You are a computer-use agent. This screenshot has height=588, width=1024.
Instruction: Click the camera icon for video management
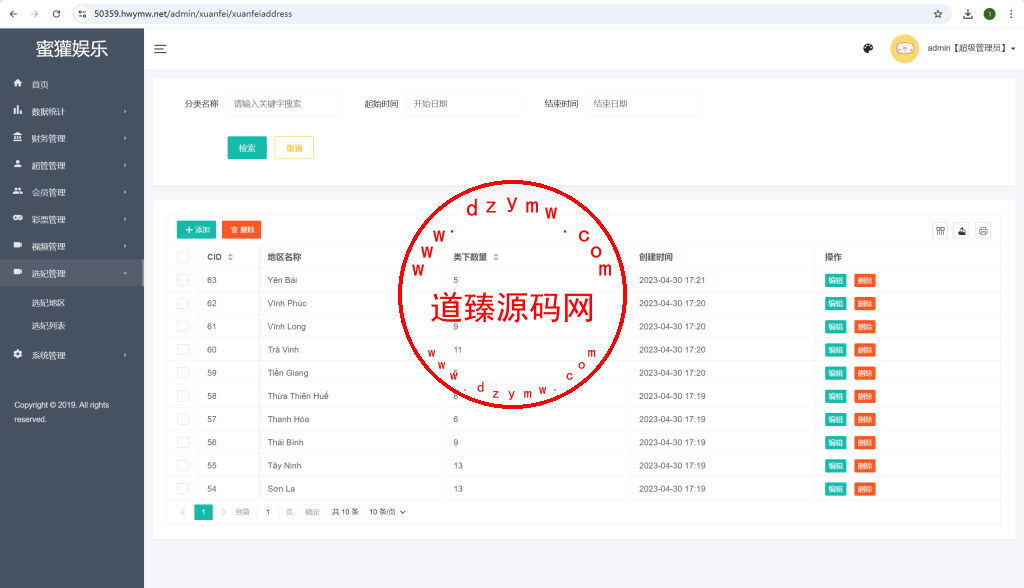(x=18, y=245)
